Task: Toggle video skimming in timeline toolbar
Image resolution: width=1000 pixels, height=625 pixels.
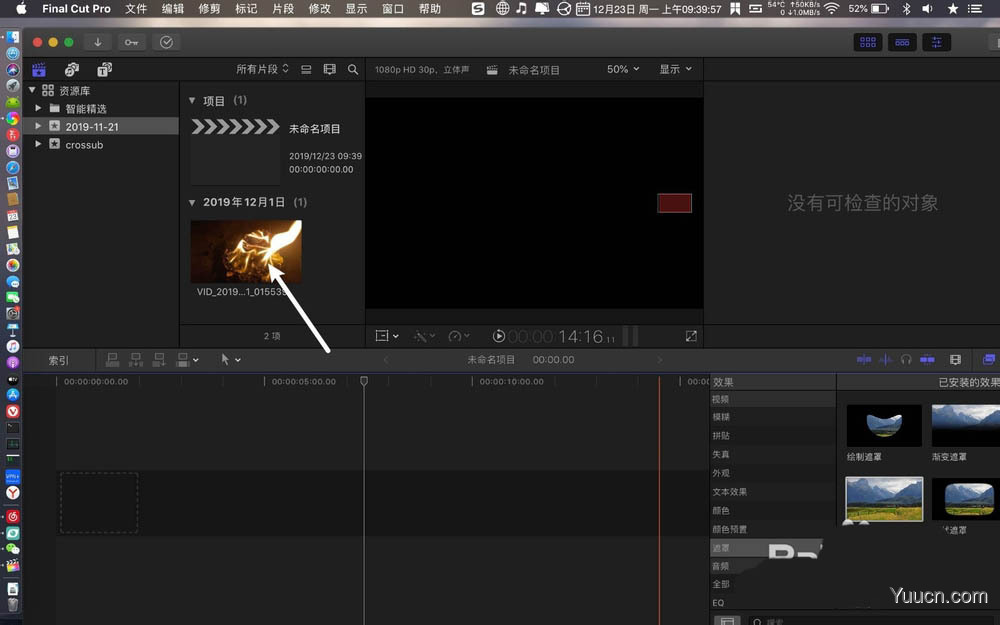Action: tap(864, 360)
